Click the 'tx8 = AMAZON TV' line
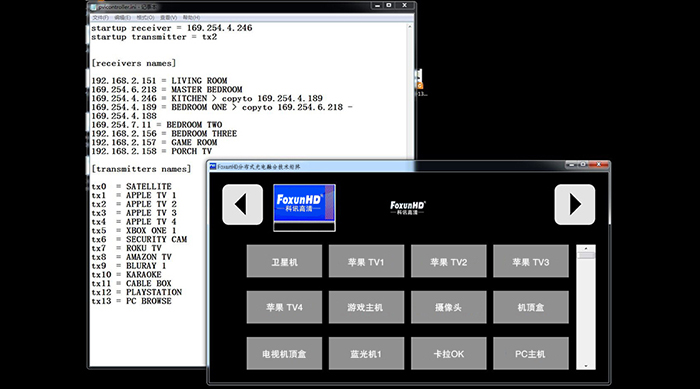 coord(131,257)
